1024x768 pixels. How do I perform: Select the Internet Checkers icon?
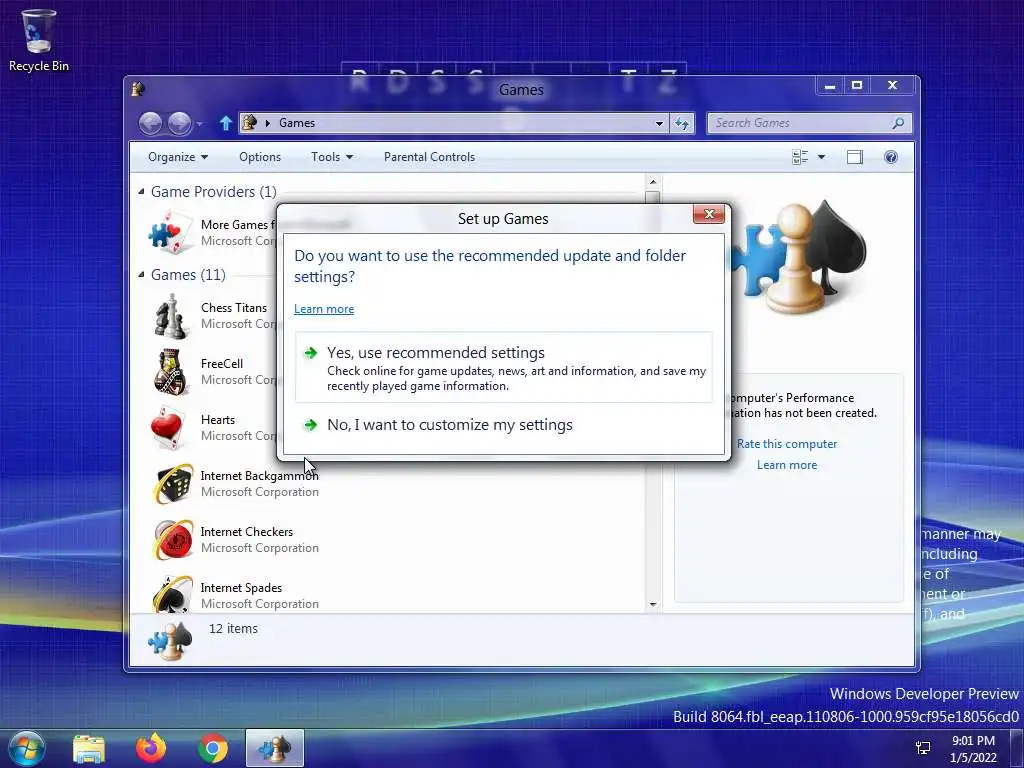click(173, 540)
